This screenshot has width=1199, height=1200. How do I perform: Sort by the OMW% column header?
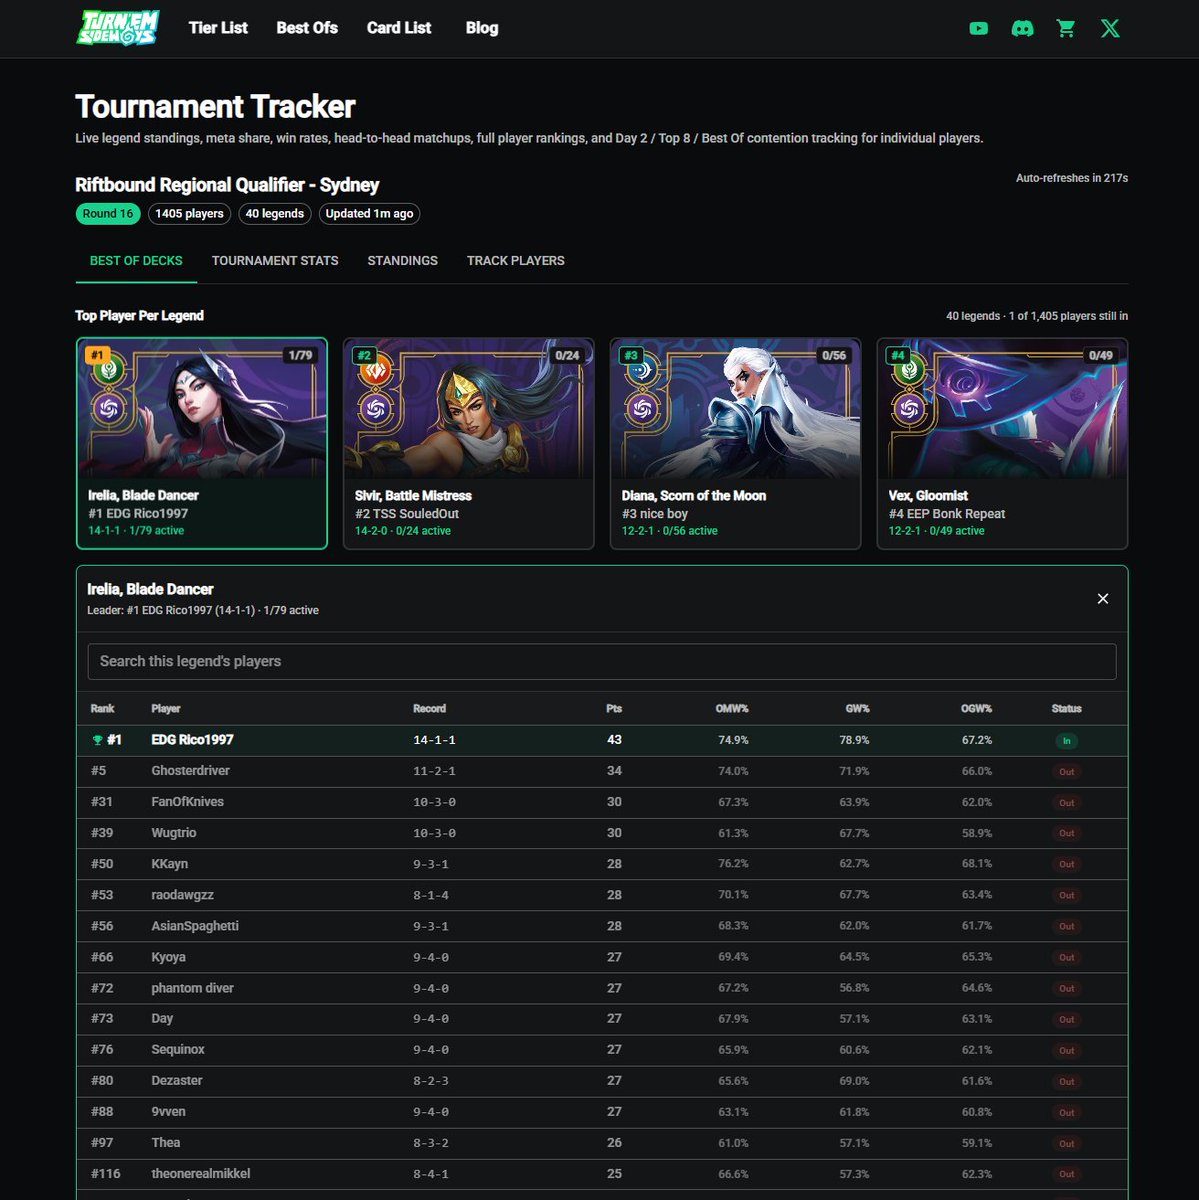[x=732, y=708]
